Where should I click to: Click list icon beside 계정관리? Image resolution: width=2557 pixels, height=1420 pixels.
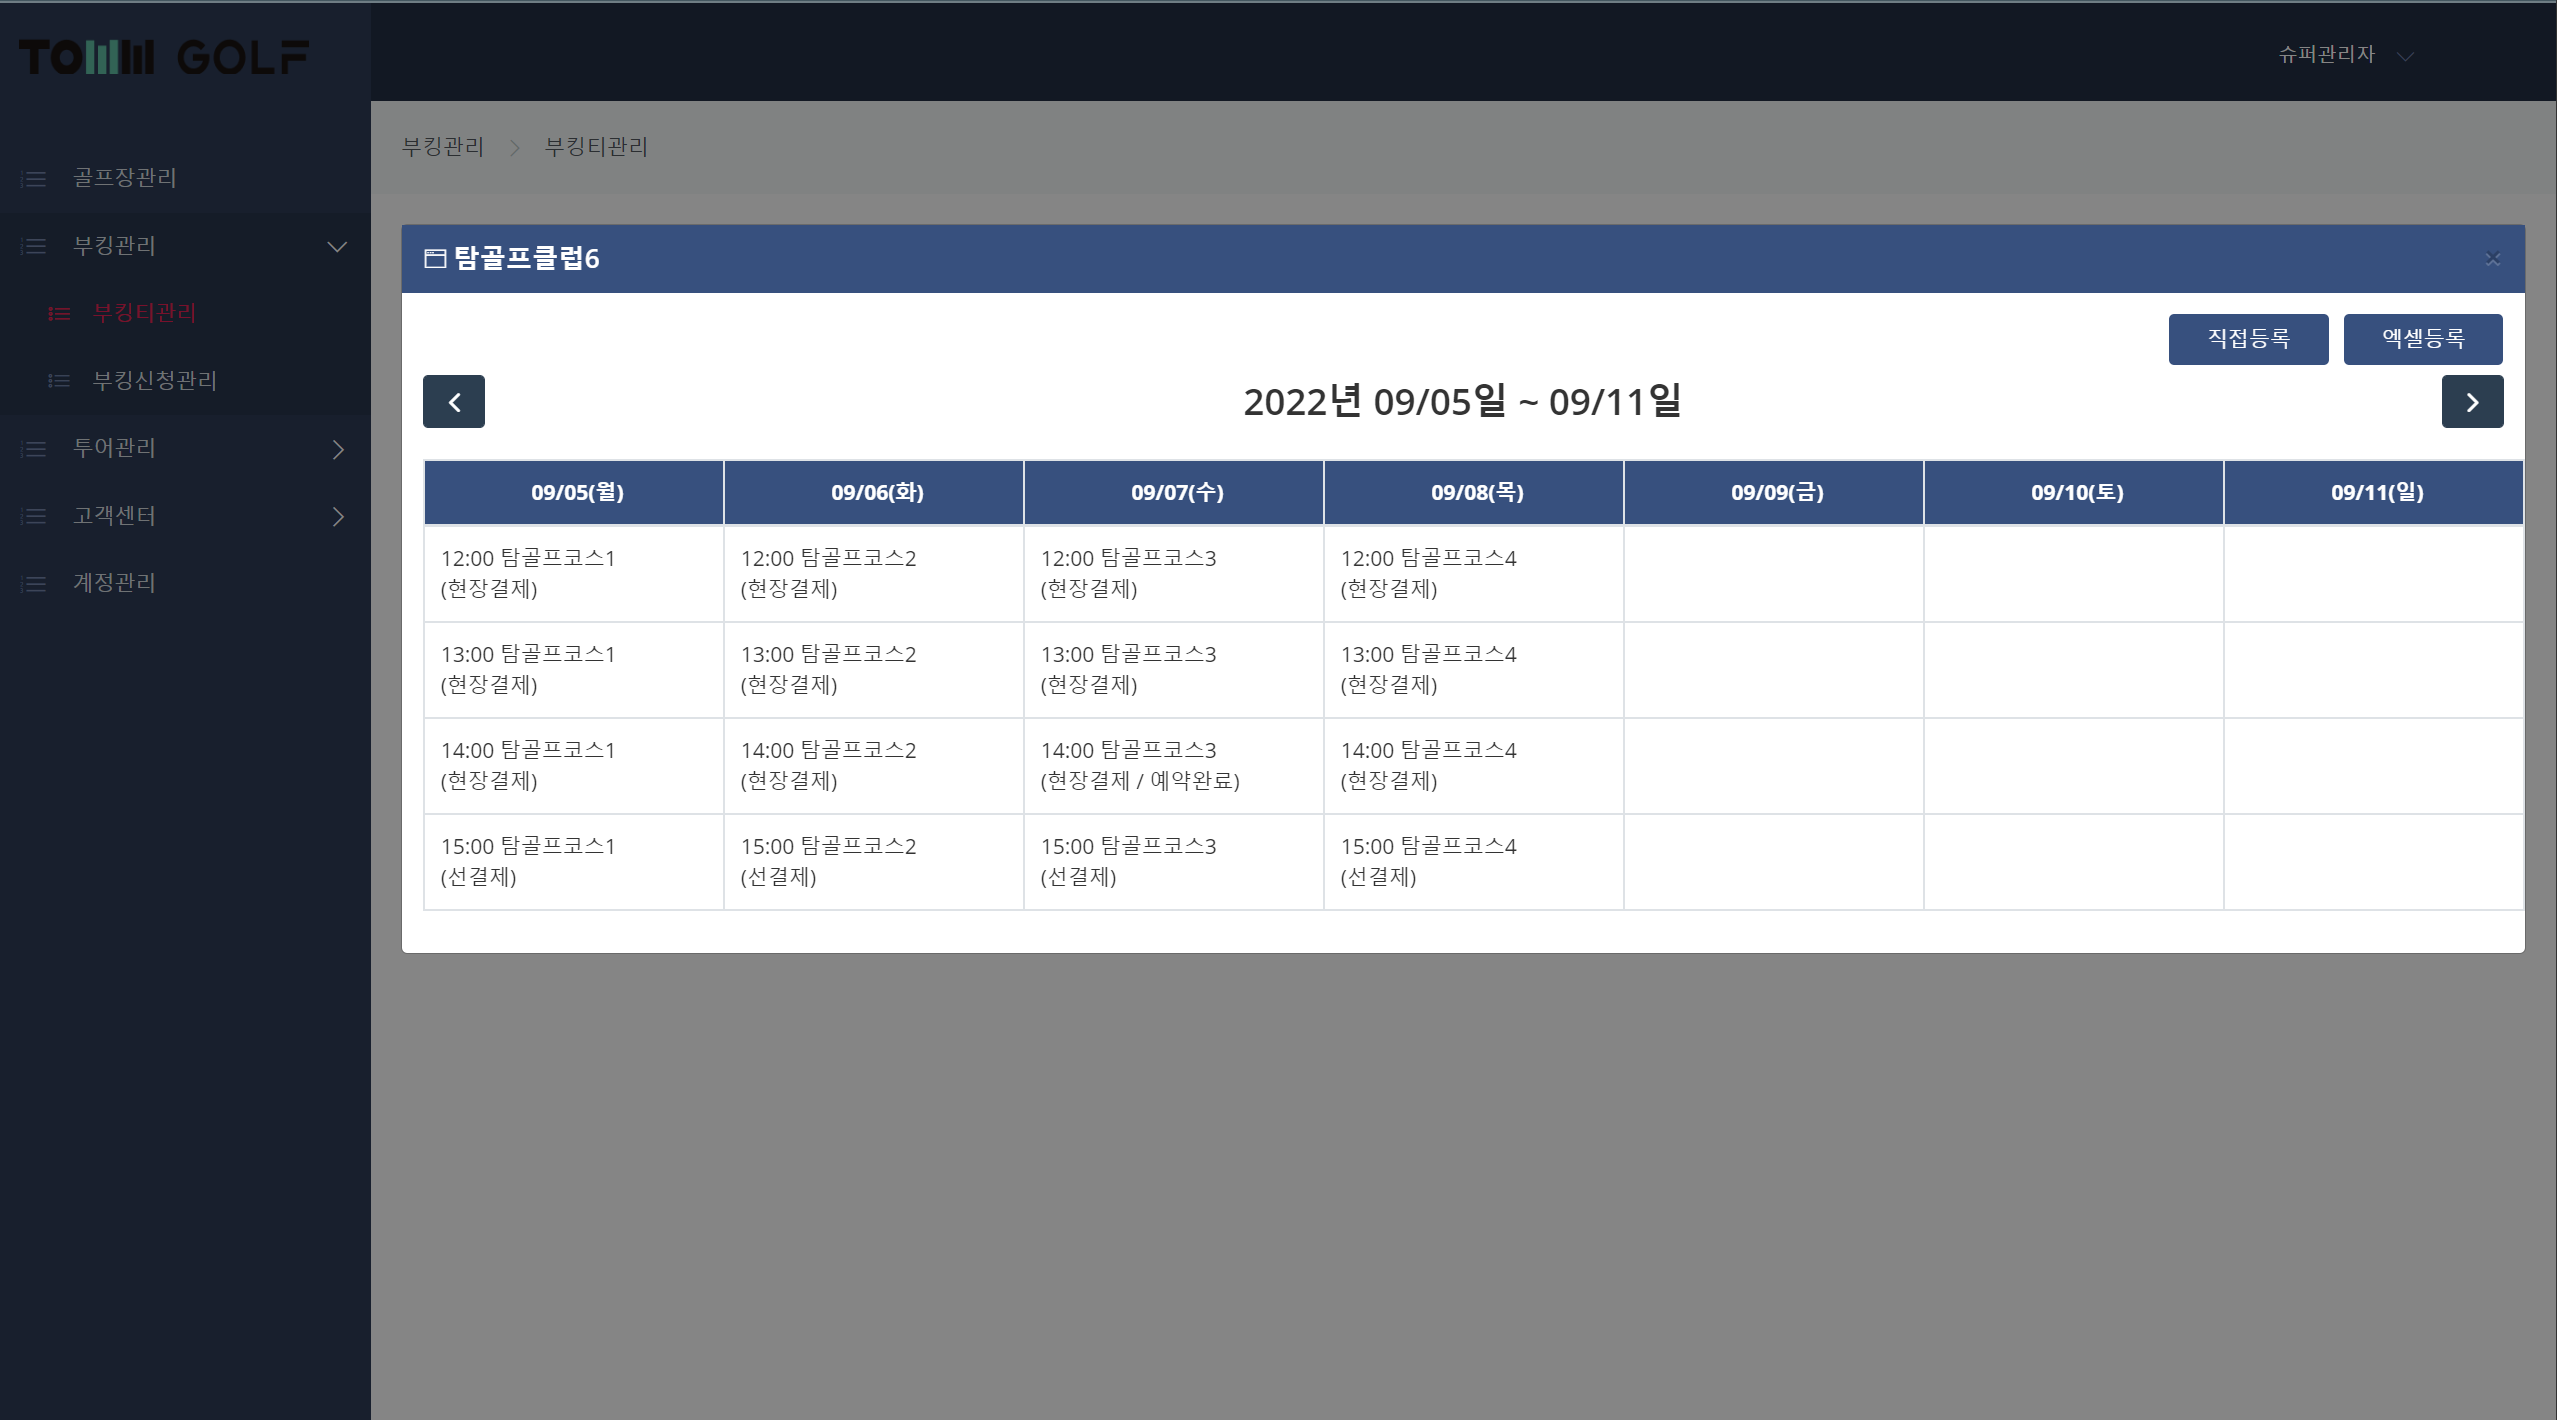[x=34, y=584]
